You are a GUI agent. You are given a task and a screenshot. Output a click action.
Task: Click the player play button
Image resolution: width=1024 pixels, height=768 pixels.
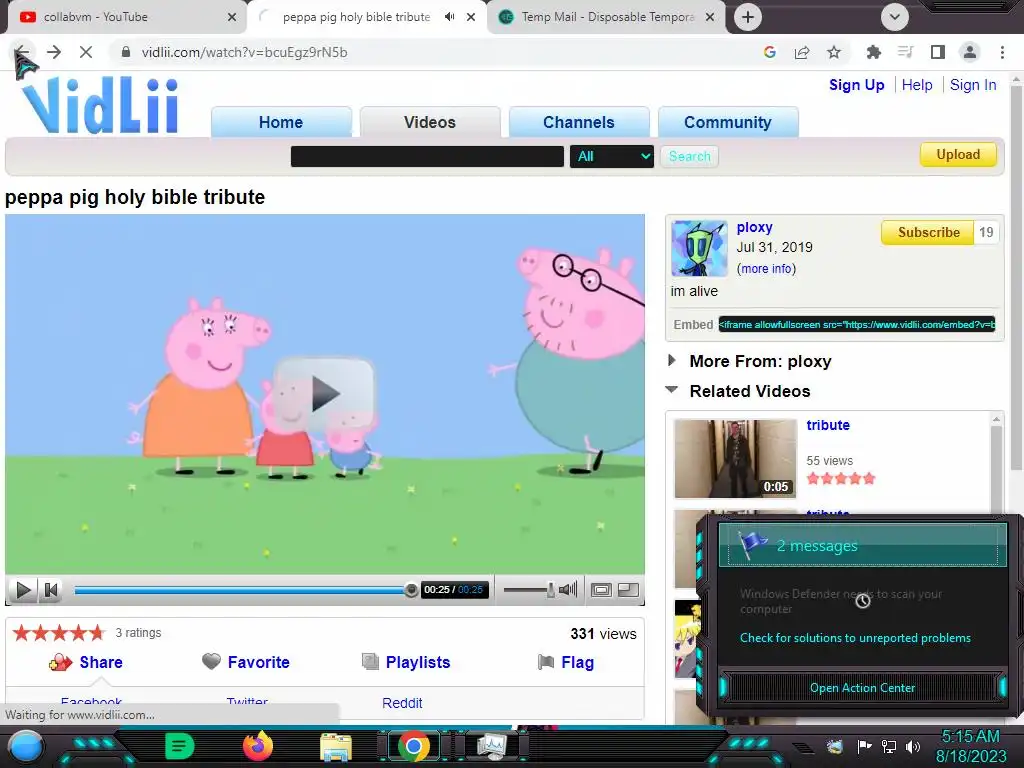(x=23, y=590)
